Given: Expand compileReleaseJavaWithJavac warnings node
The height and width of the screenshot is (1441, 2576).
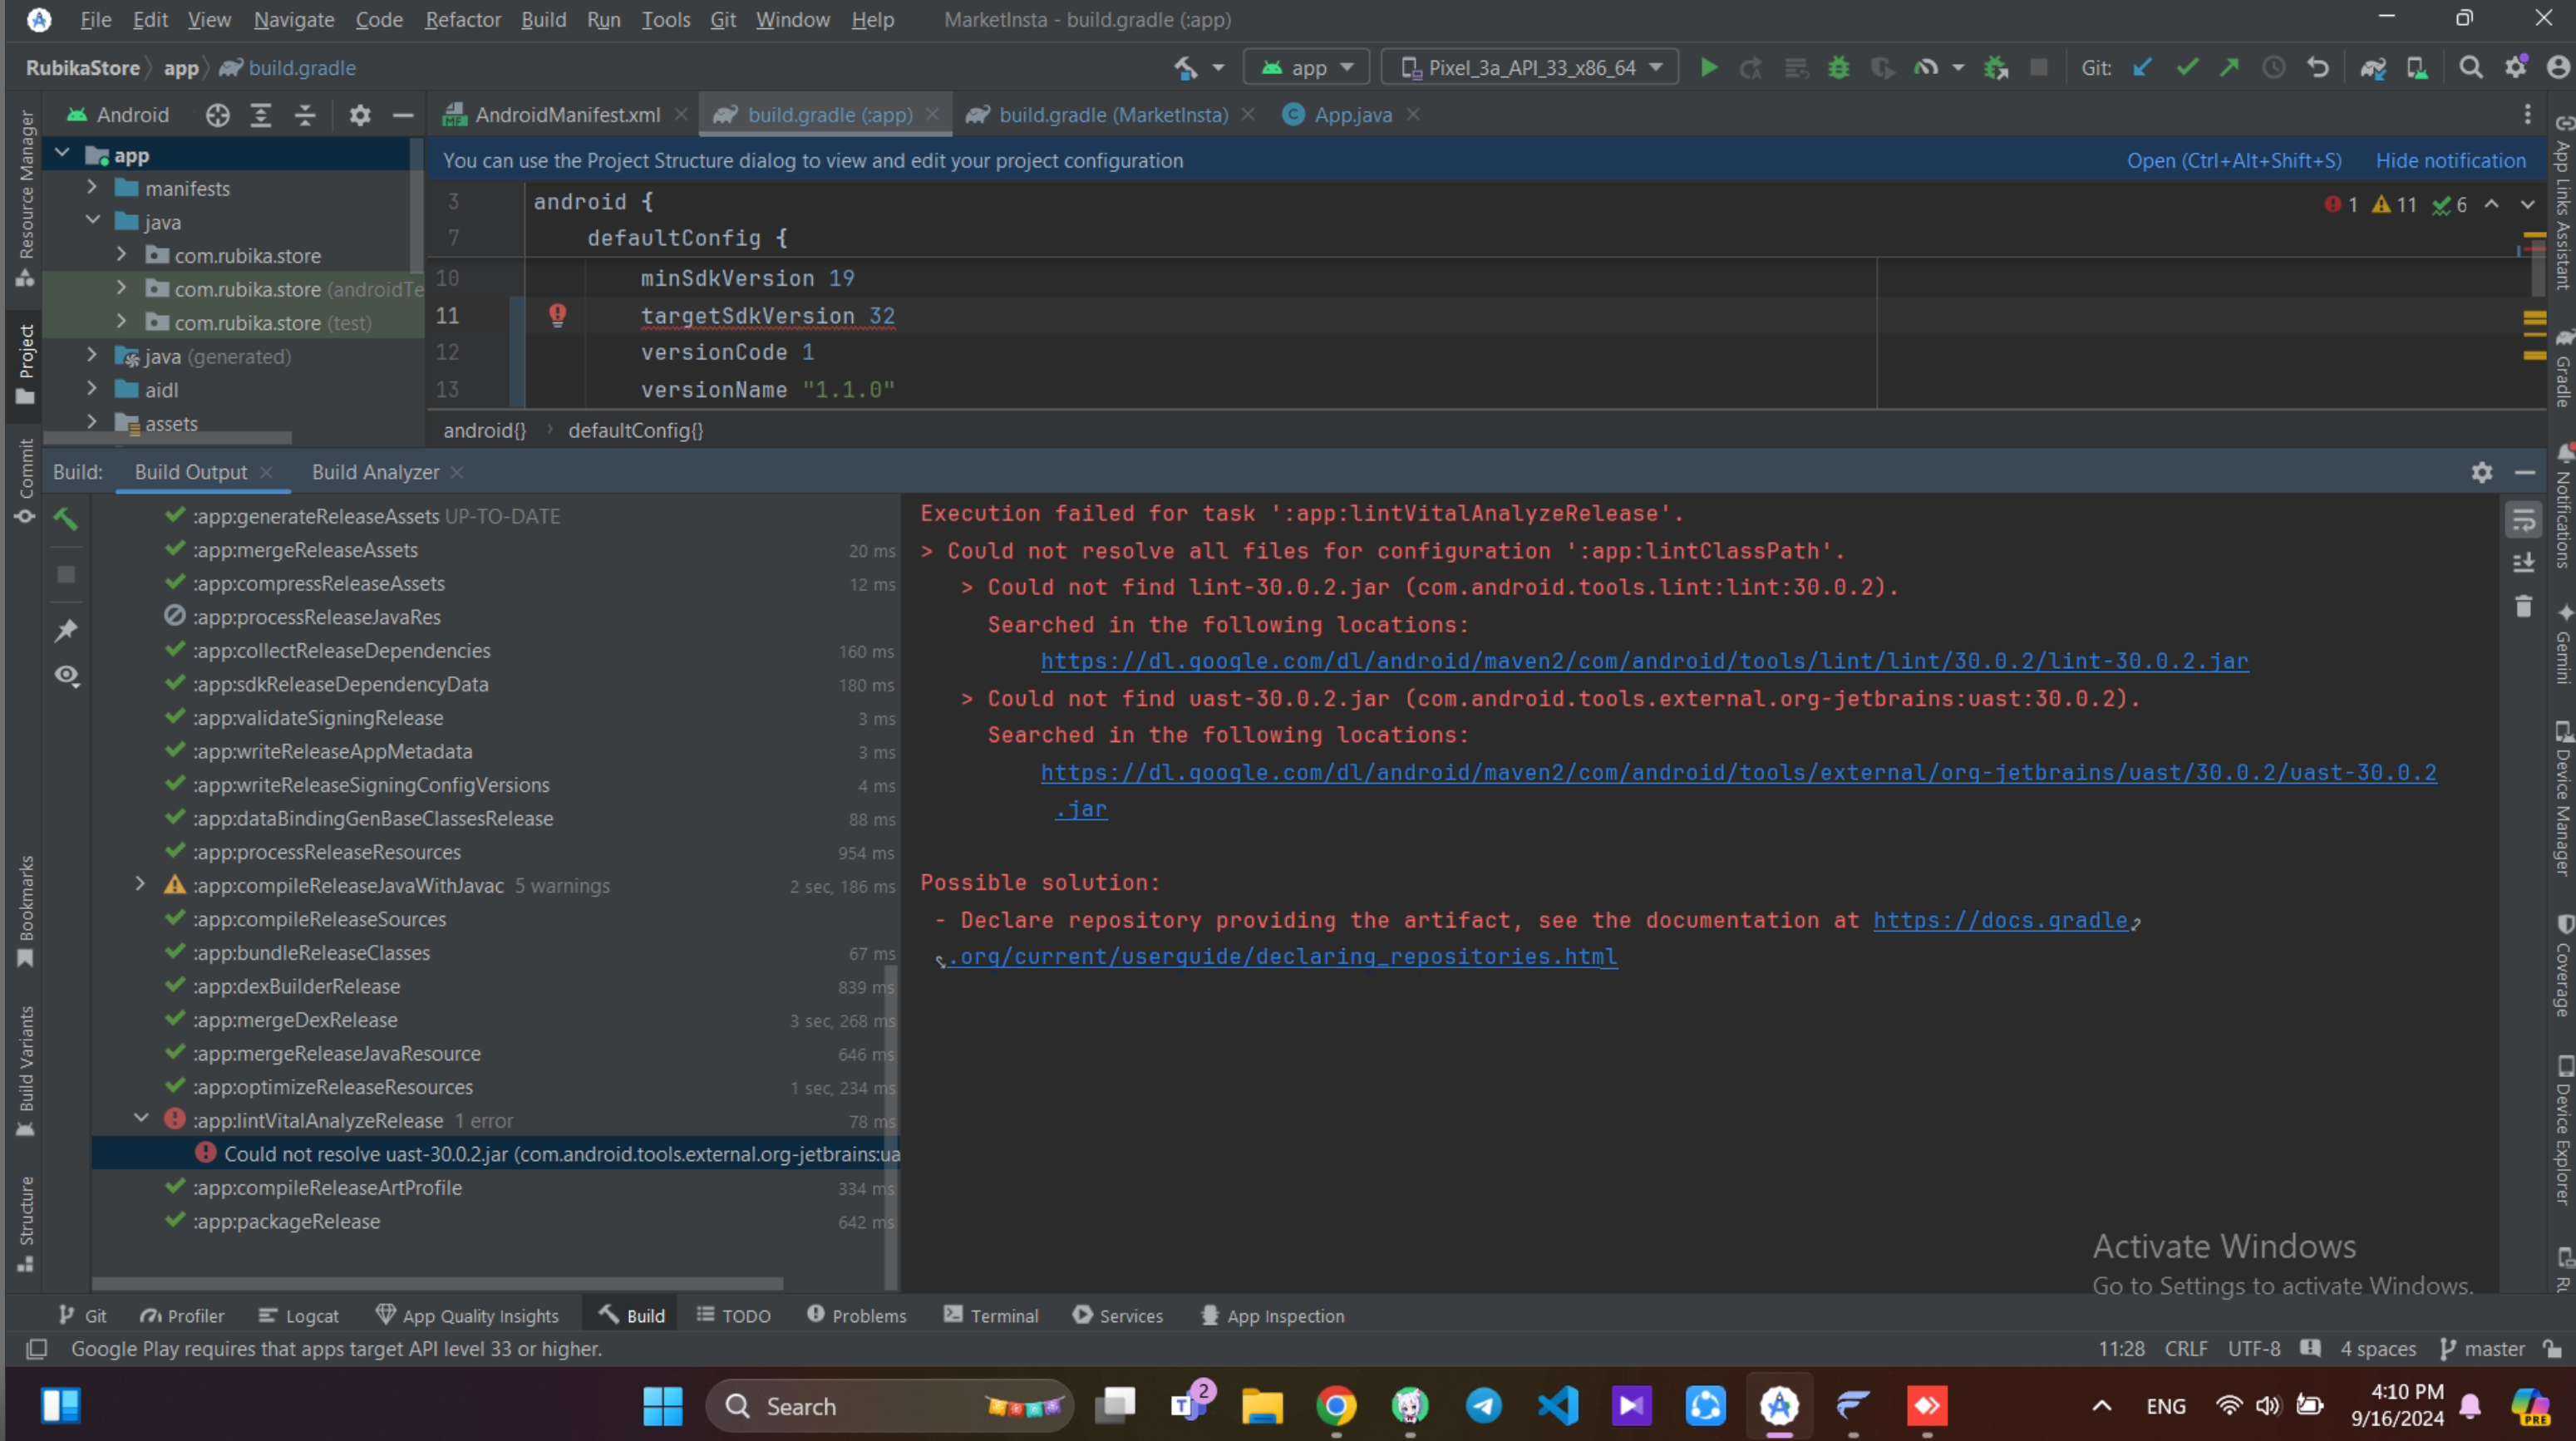Looking at the screenshot, I should coord(140,884).
